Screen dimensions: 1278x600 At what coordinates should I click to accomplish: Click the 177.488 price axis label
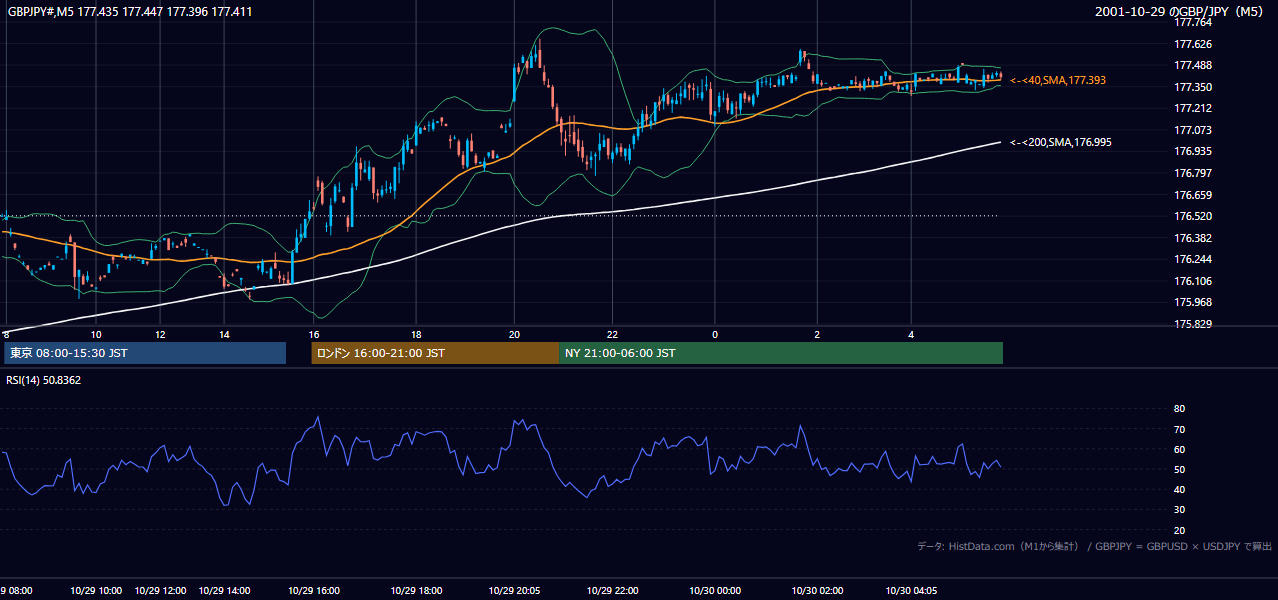click(x=1192, y=66)
